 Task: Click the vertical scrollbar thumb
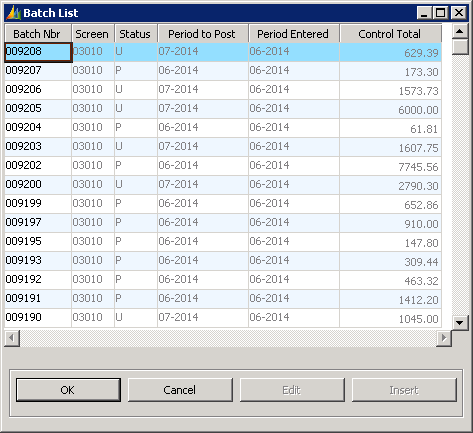coord(460,47)
